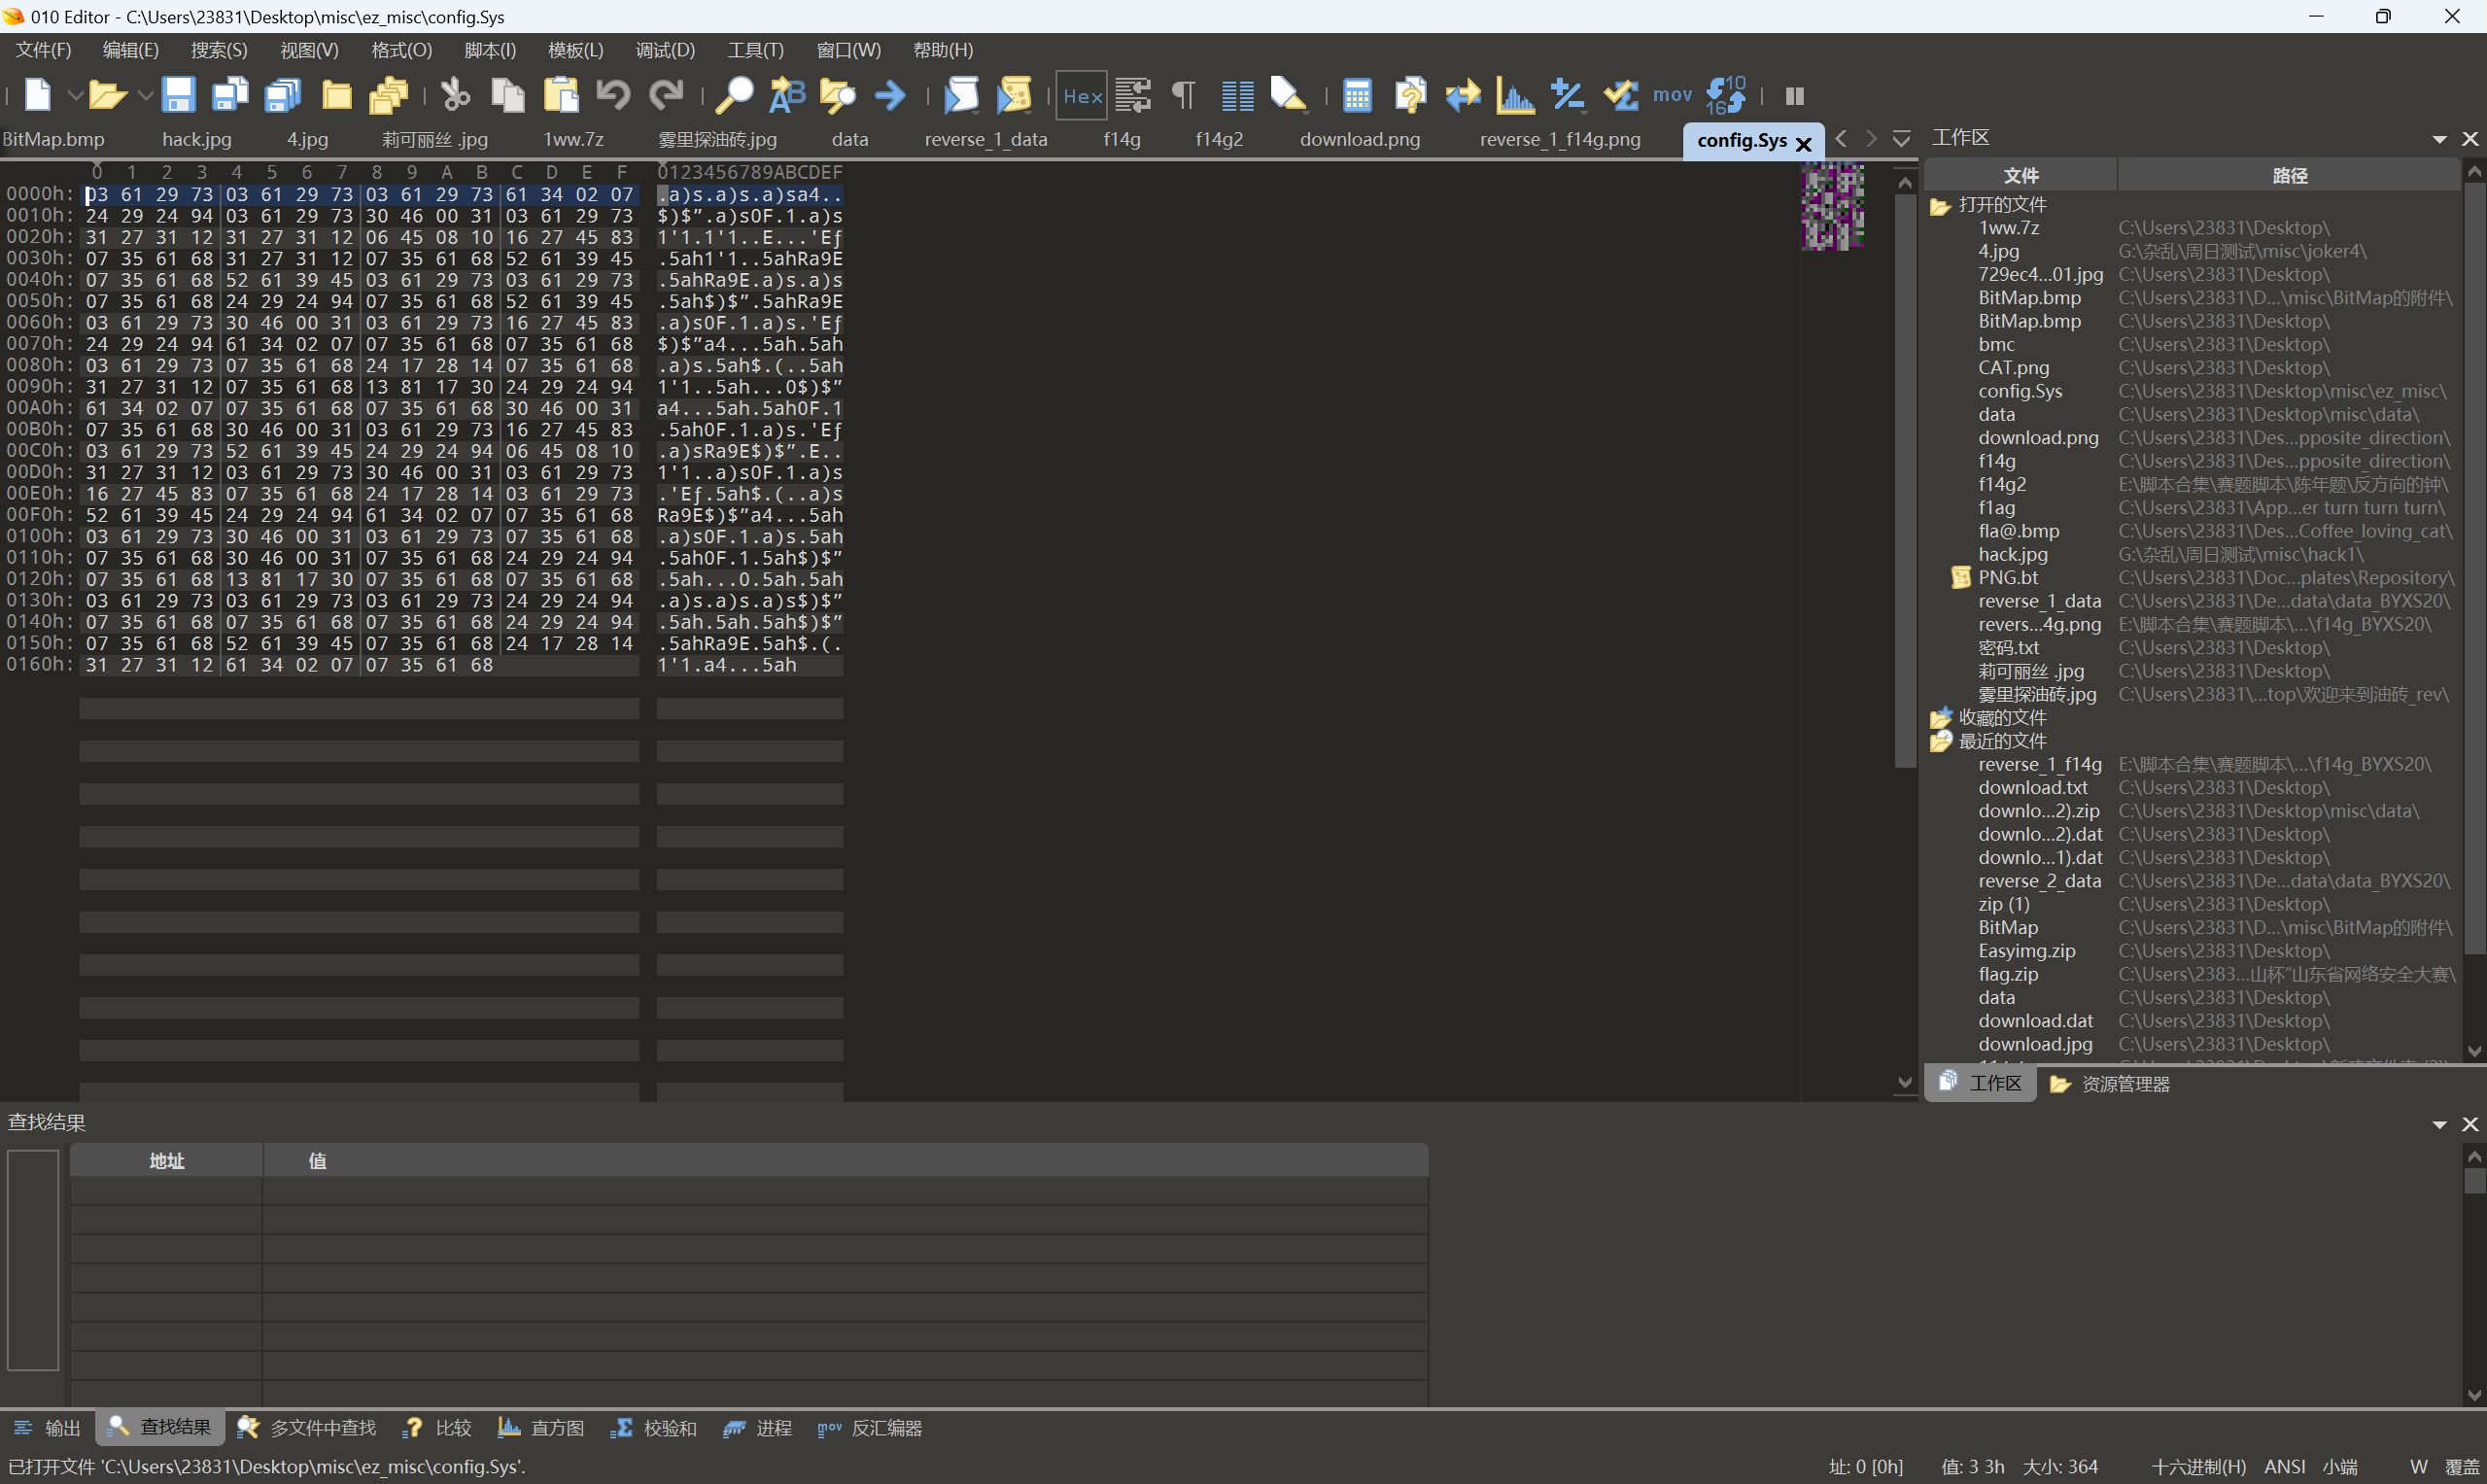Click the 工作区 bottom panel tab
Image resolution: width=2487 pixels, height=1484 pixels.
(1981, 1083)
